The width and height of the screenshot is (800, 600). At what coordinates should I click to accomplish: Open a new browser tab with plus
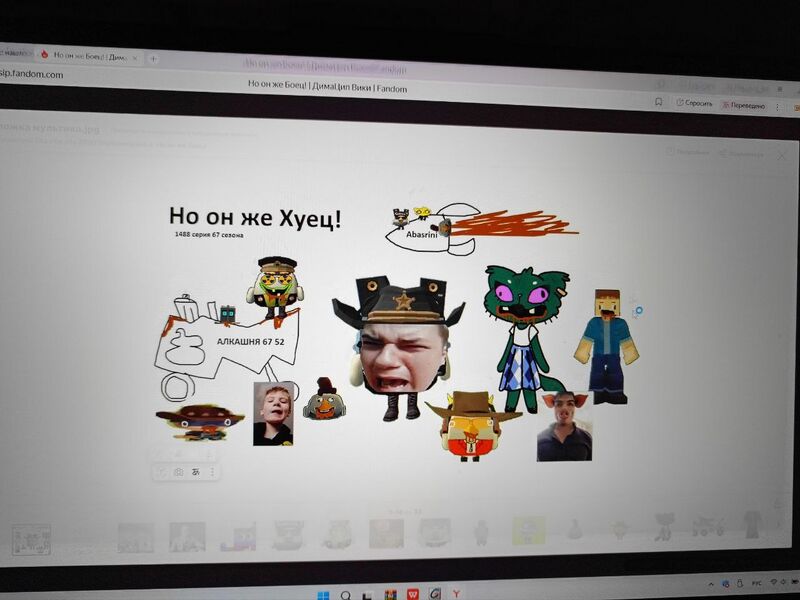(x=153, y=58)
